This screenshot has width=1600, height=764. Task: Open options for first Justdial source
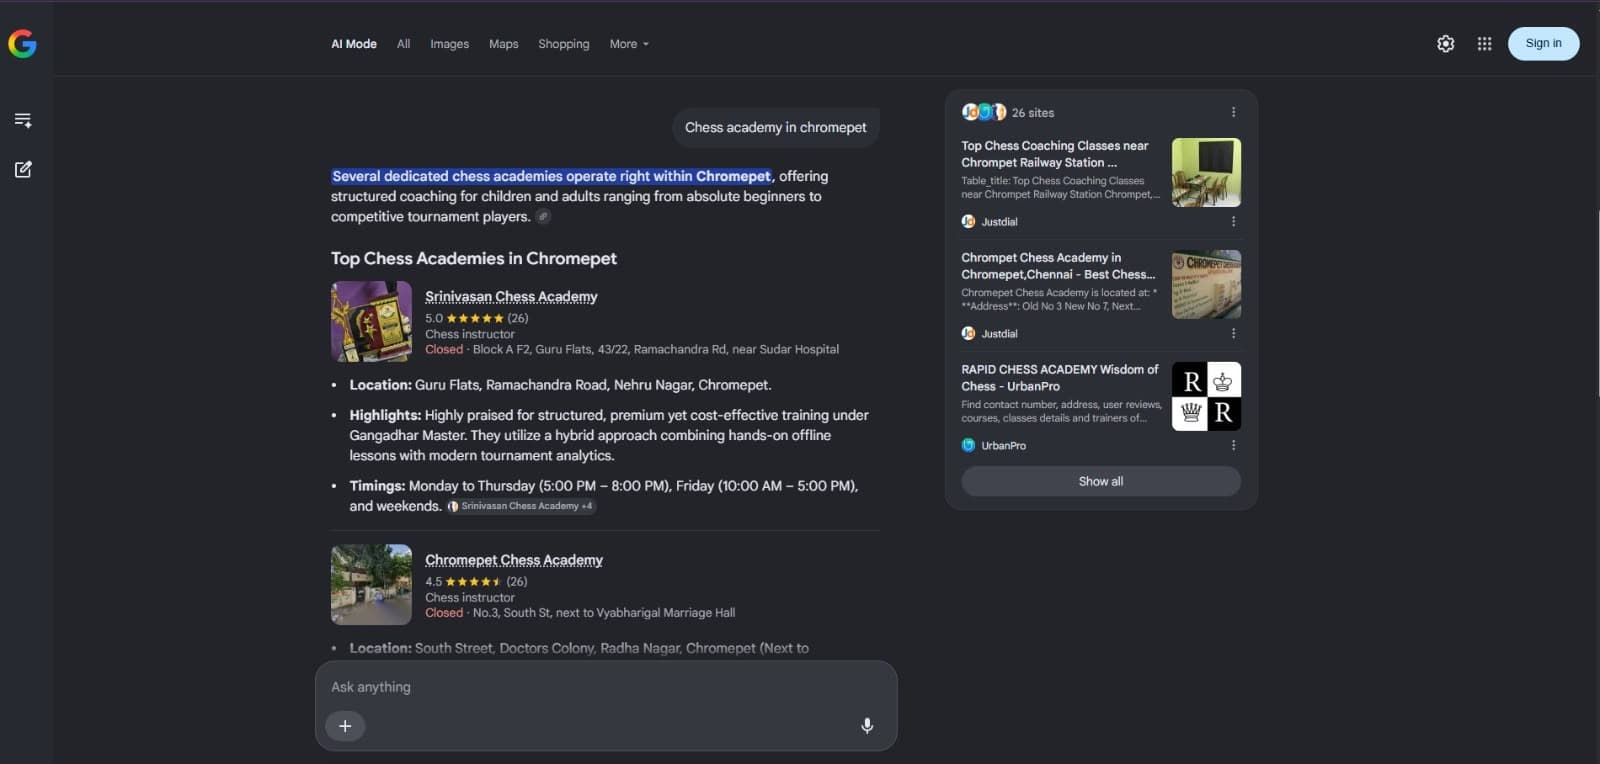pos(1233,222)
